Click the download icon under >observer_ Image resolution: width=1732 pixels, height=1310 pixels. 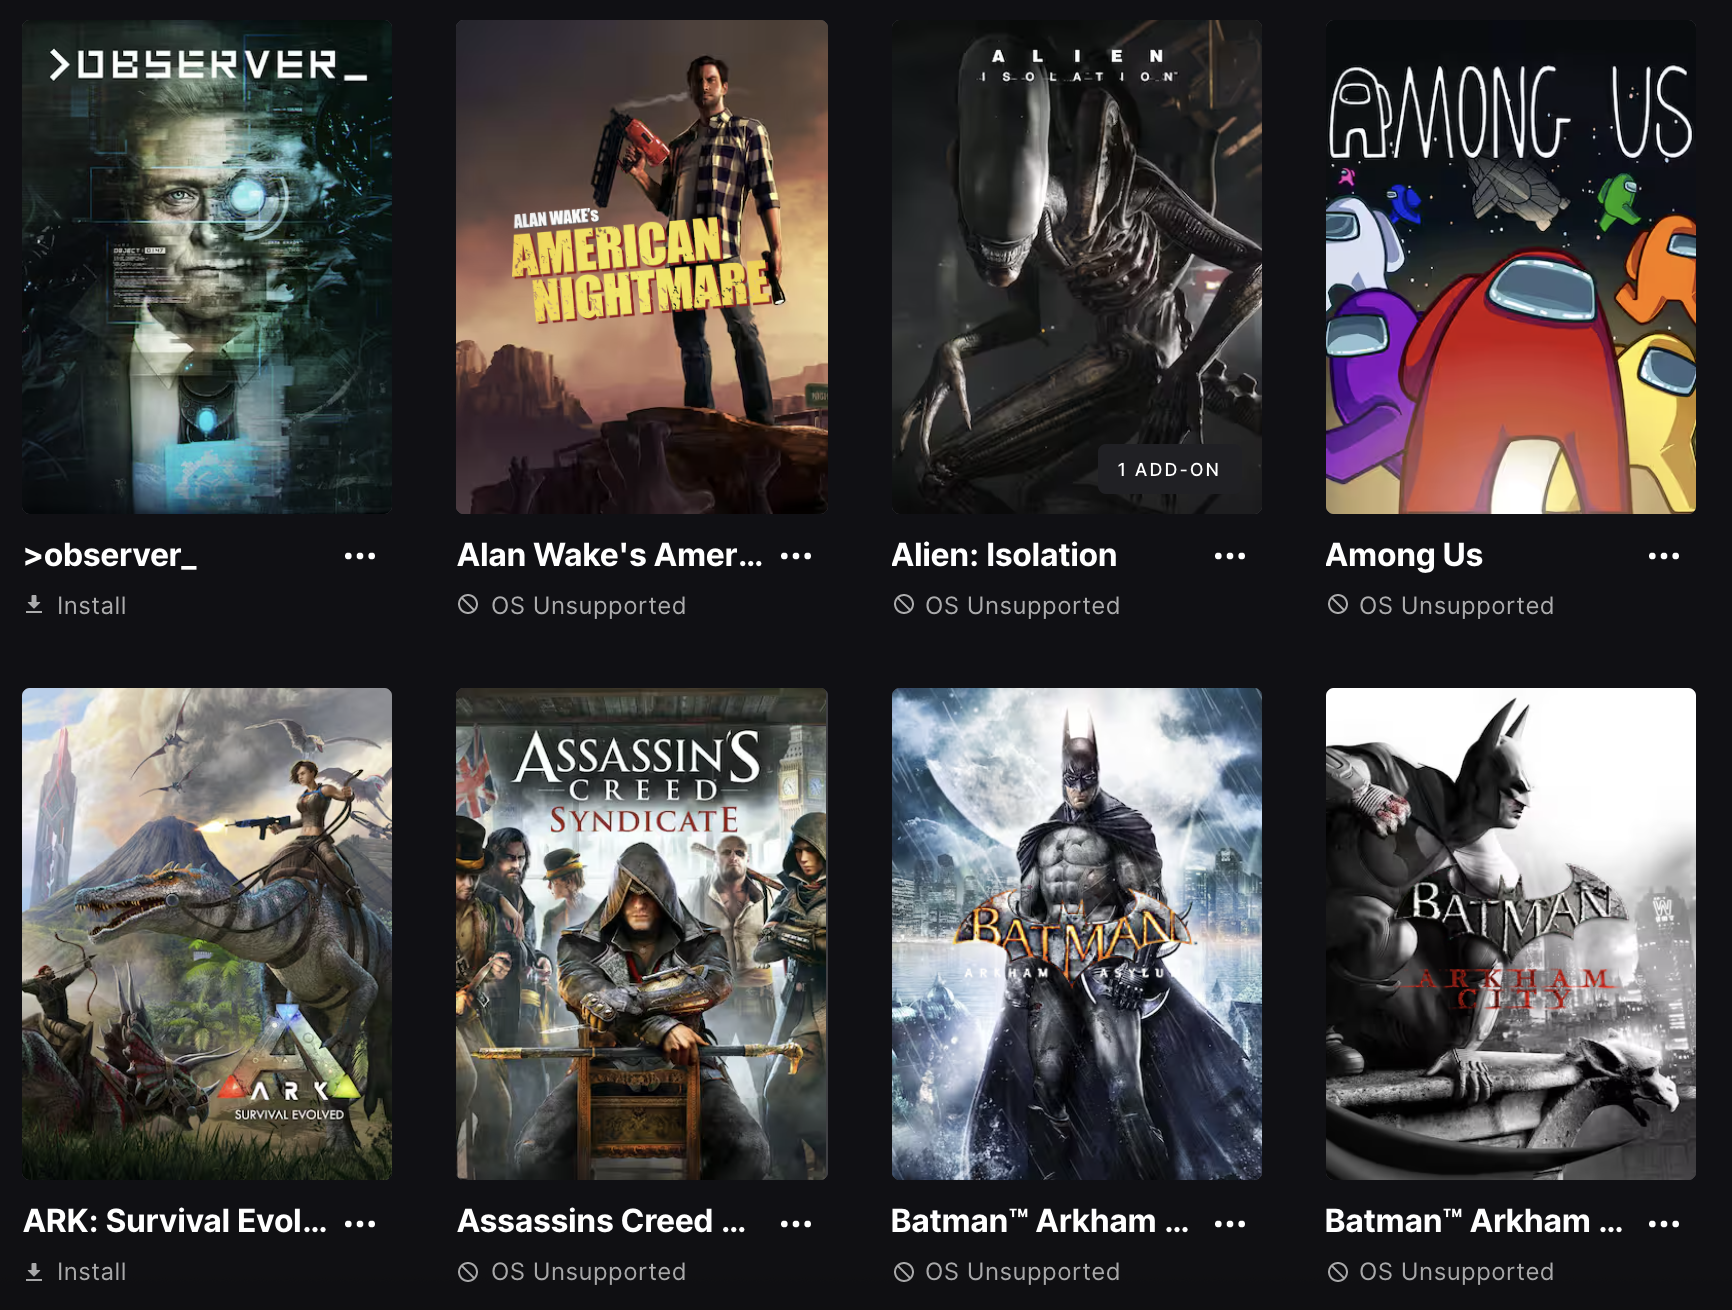point(34,605)
